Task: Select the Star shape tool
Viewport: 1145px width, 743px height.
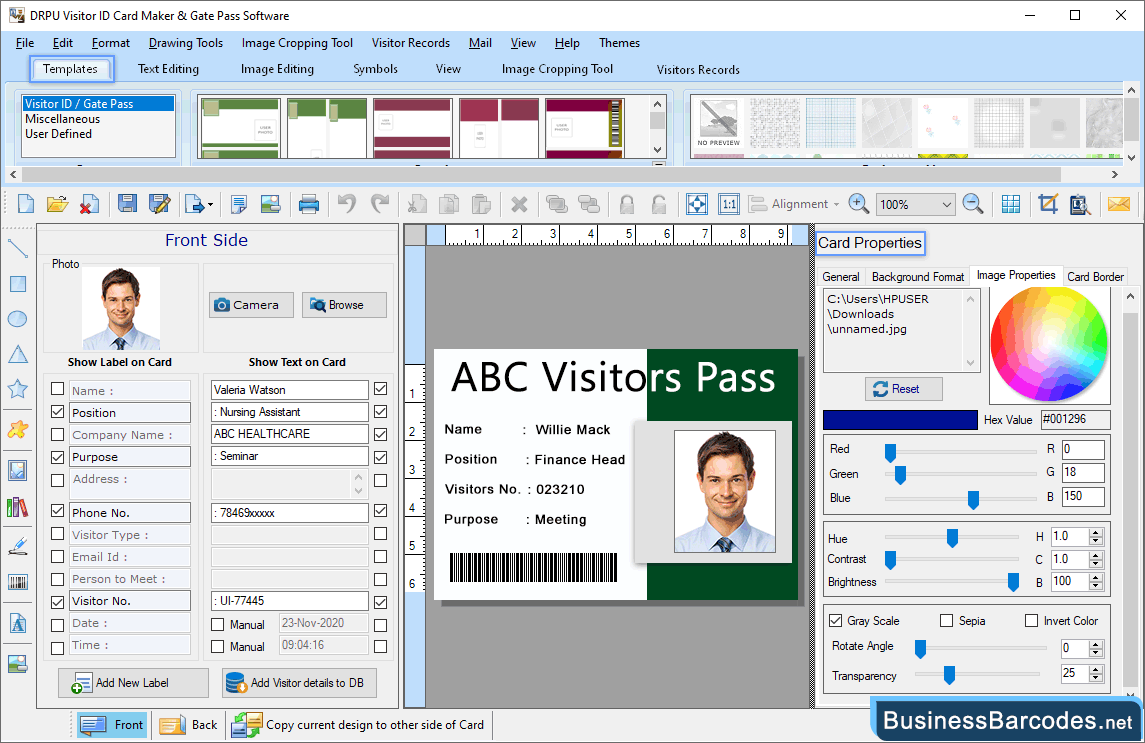Action: (18, 389)
